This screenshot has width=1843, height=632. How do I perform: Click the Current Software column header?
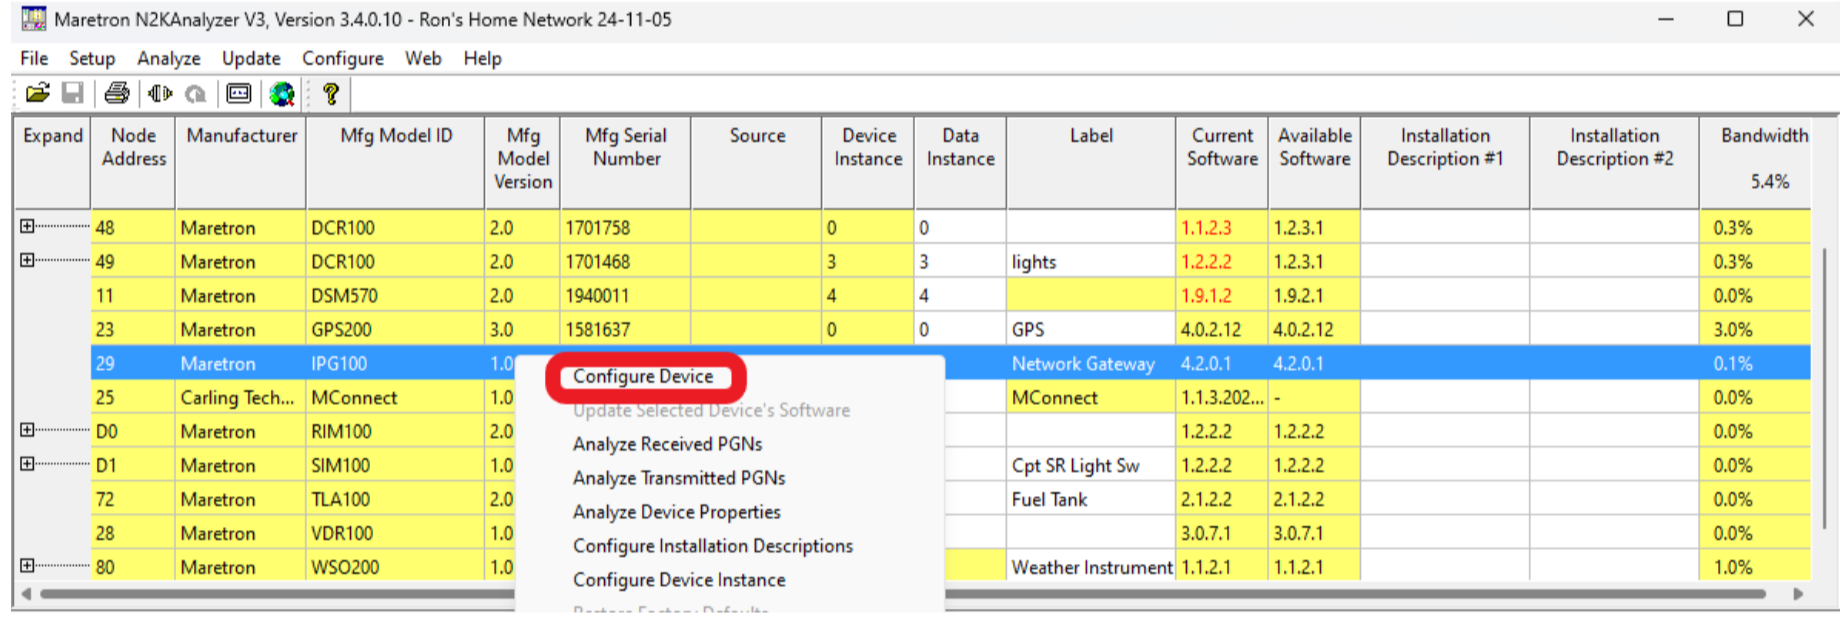click(x=1222, y=163)
